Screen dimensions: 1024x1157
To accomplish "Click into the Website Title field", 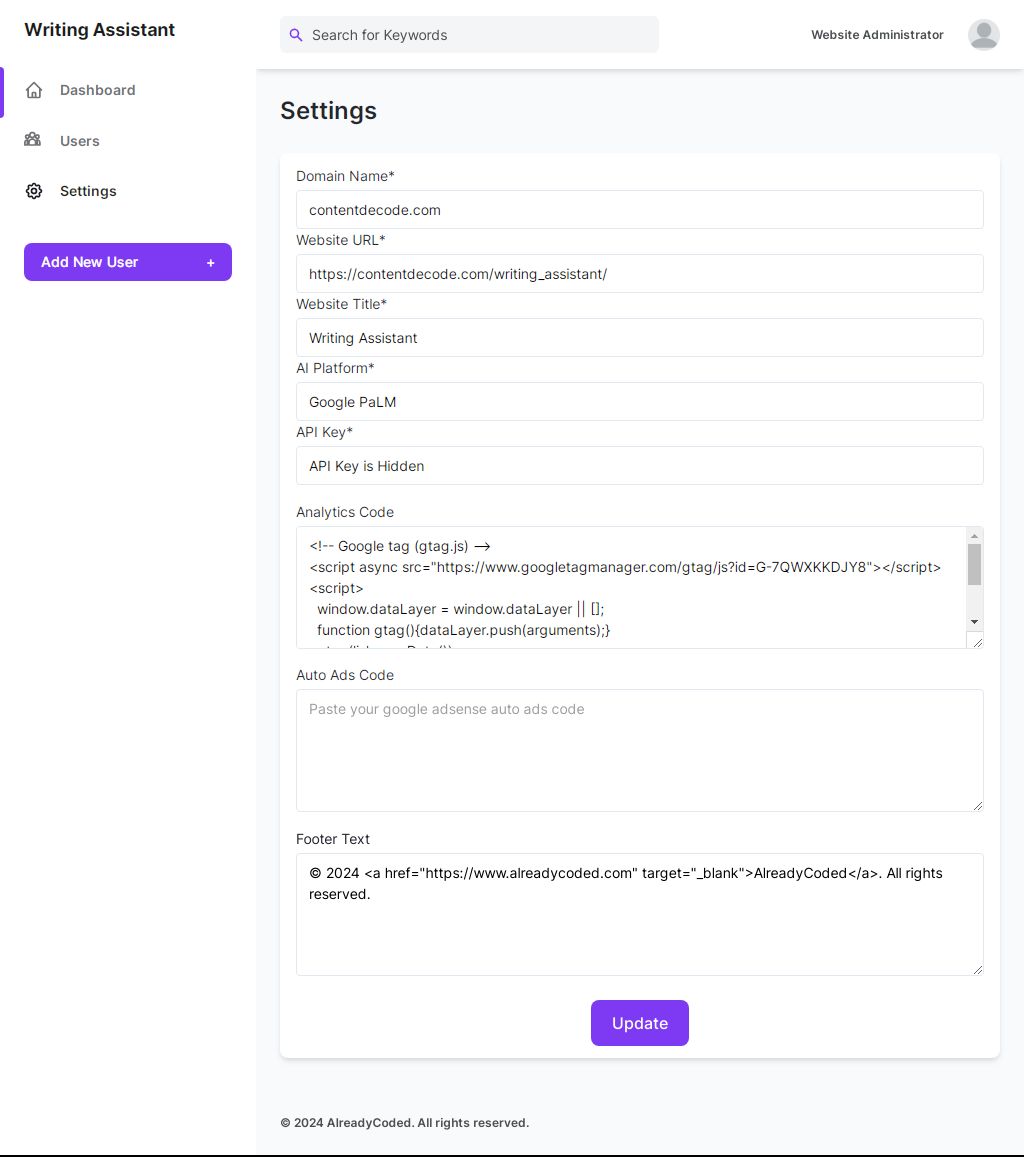I will point(640,338).
